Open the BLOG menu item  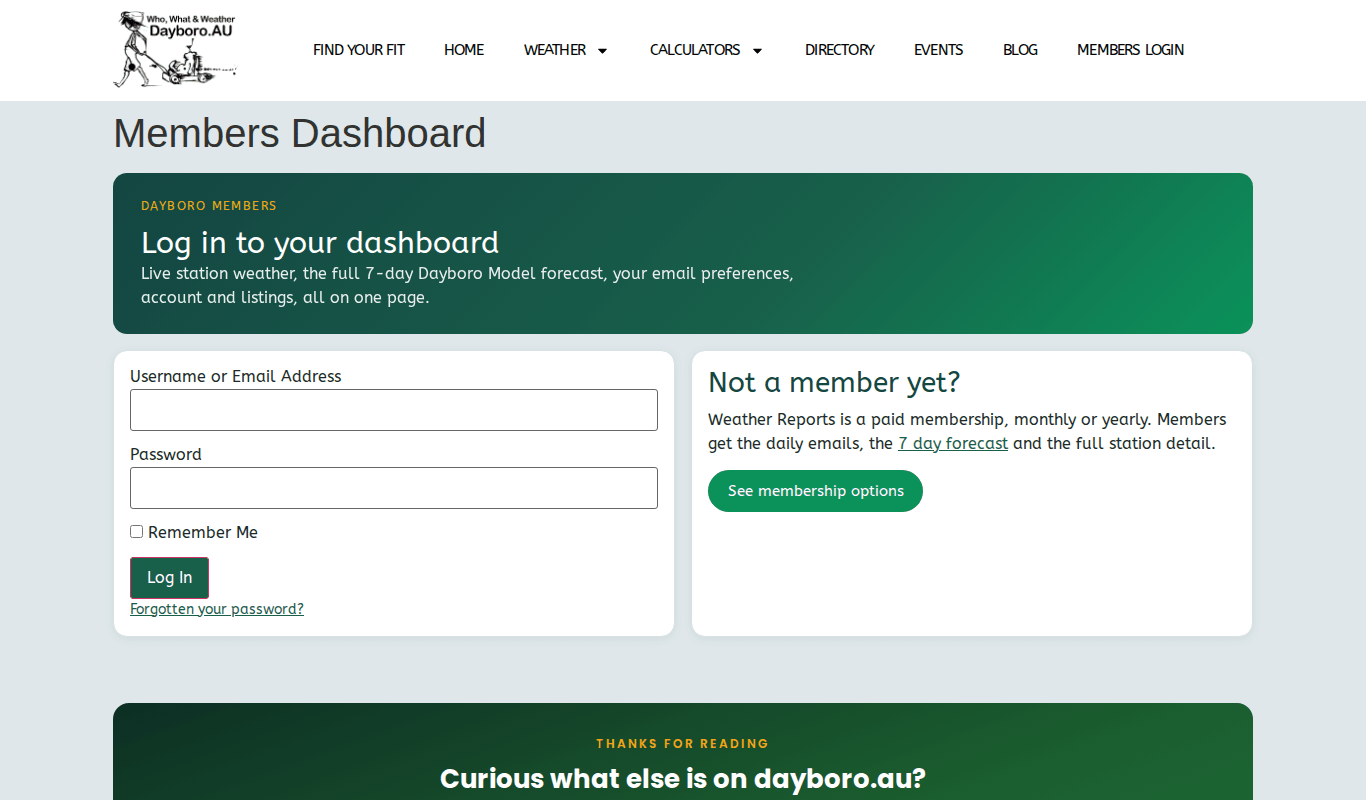1020,50
